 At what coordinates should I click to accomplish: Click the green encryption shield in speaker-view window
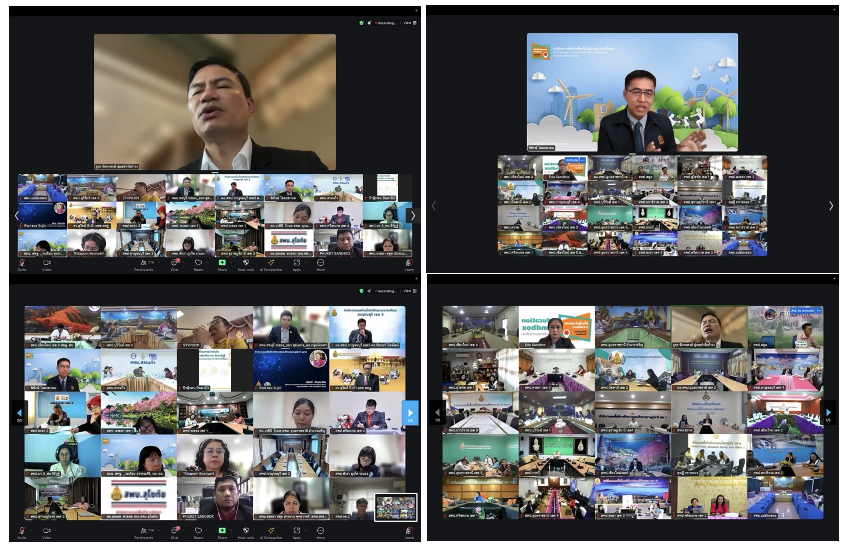361,22
